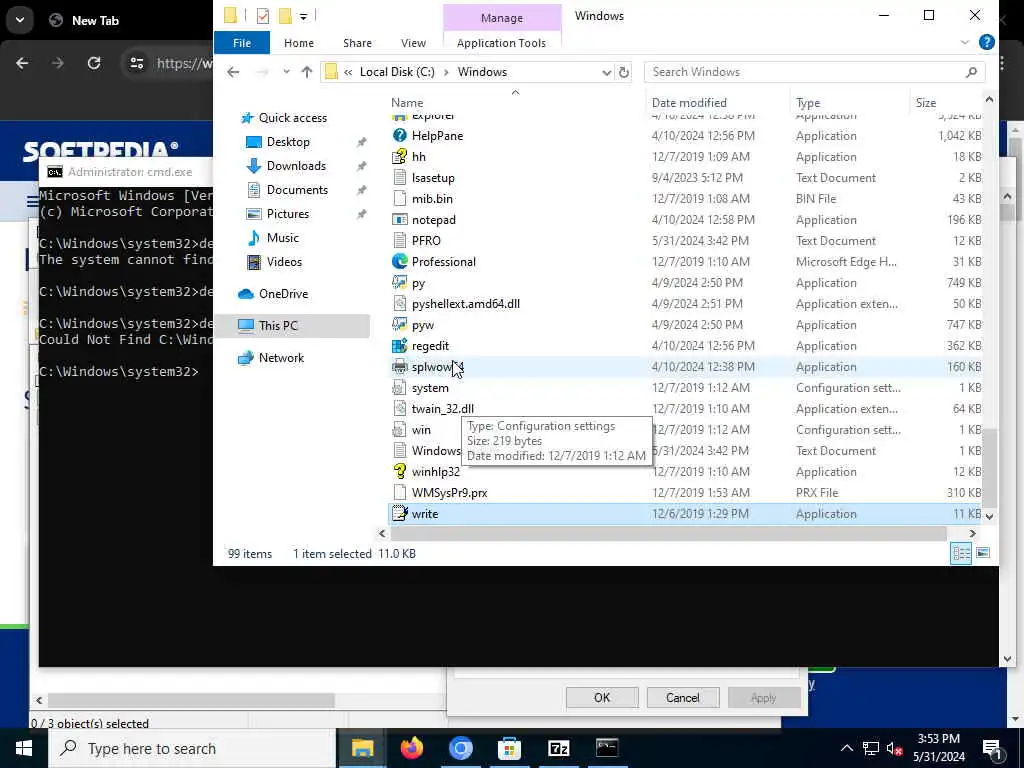Image resolution: width=1024 pixels, height=768 pixels.
Task: Click the Local Disk (C:) breadcrumb
Action: (397, 72)
